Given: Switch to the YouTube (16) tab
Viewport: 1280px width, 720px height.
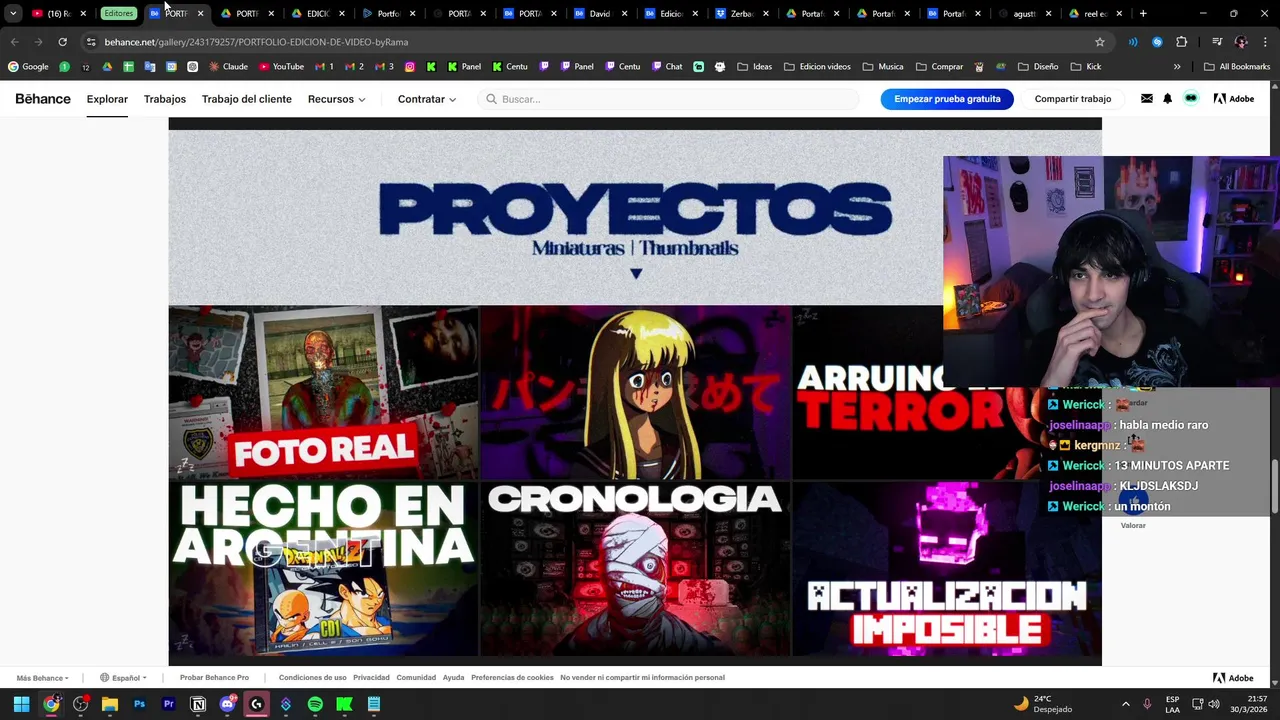Looking at the screenshot, I should coord(60,14).
